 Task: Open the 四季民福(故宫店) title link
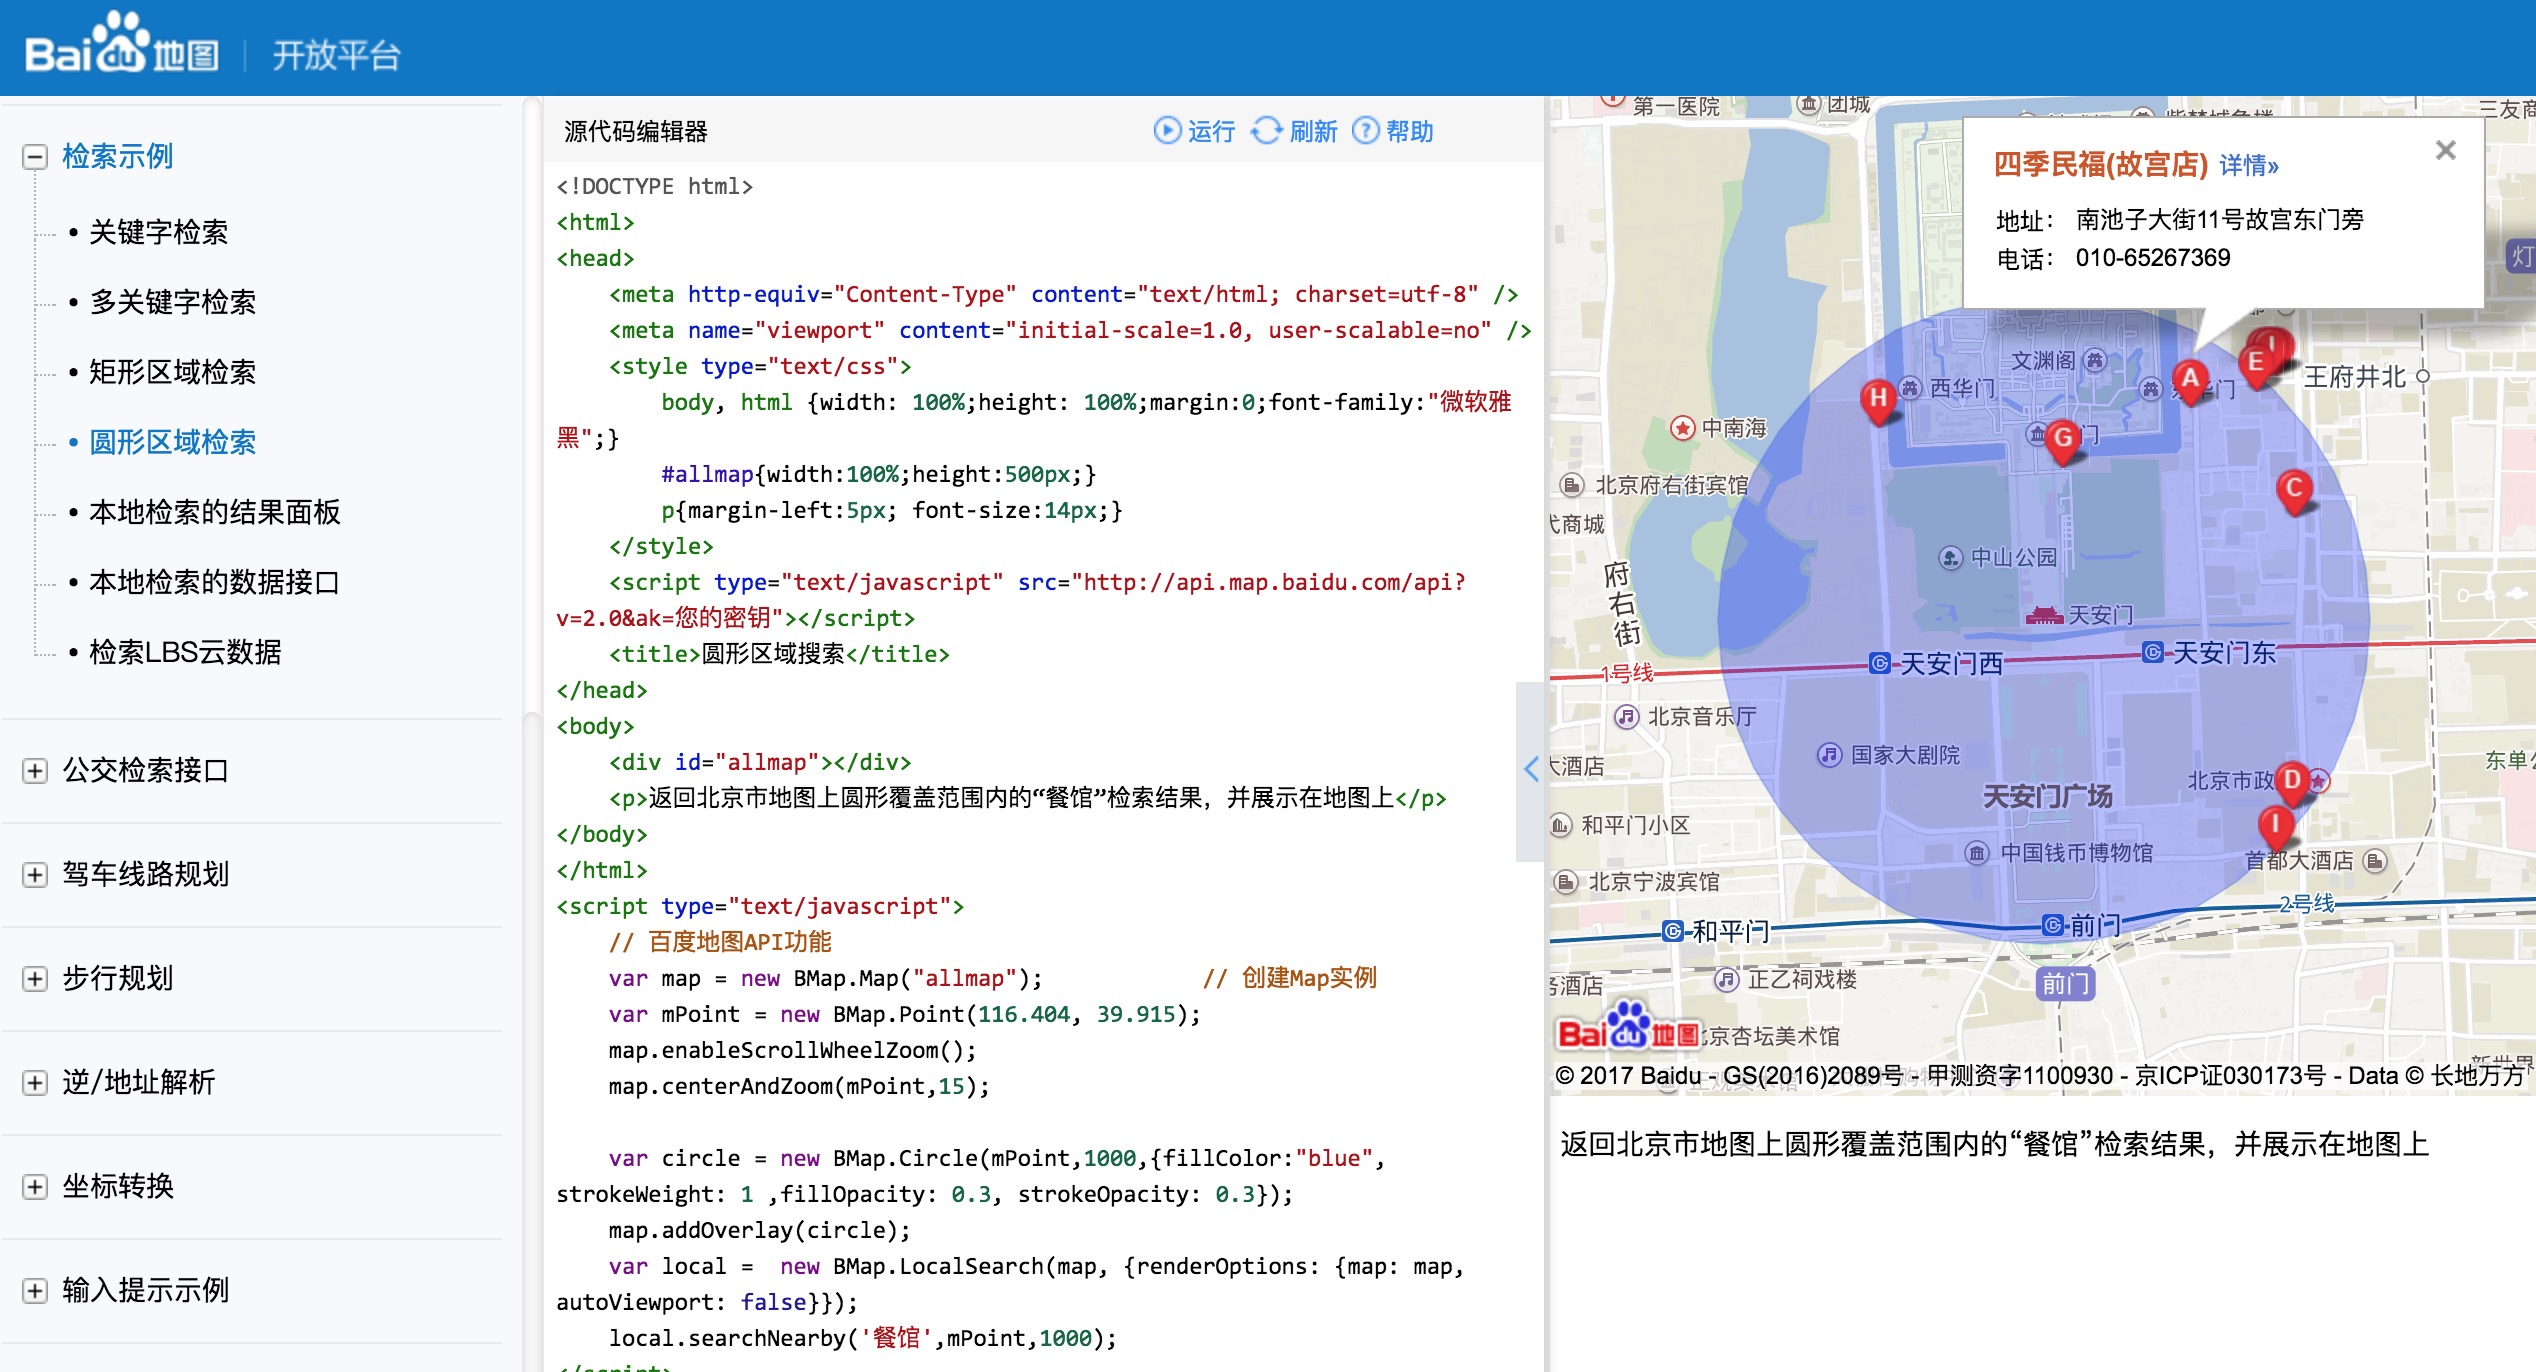point(2100,165)
